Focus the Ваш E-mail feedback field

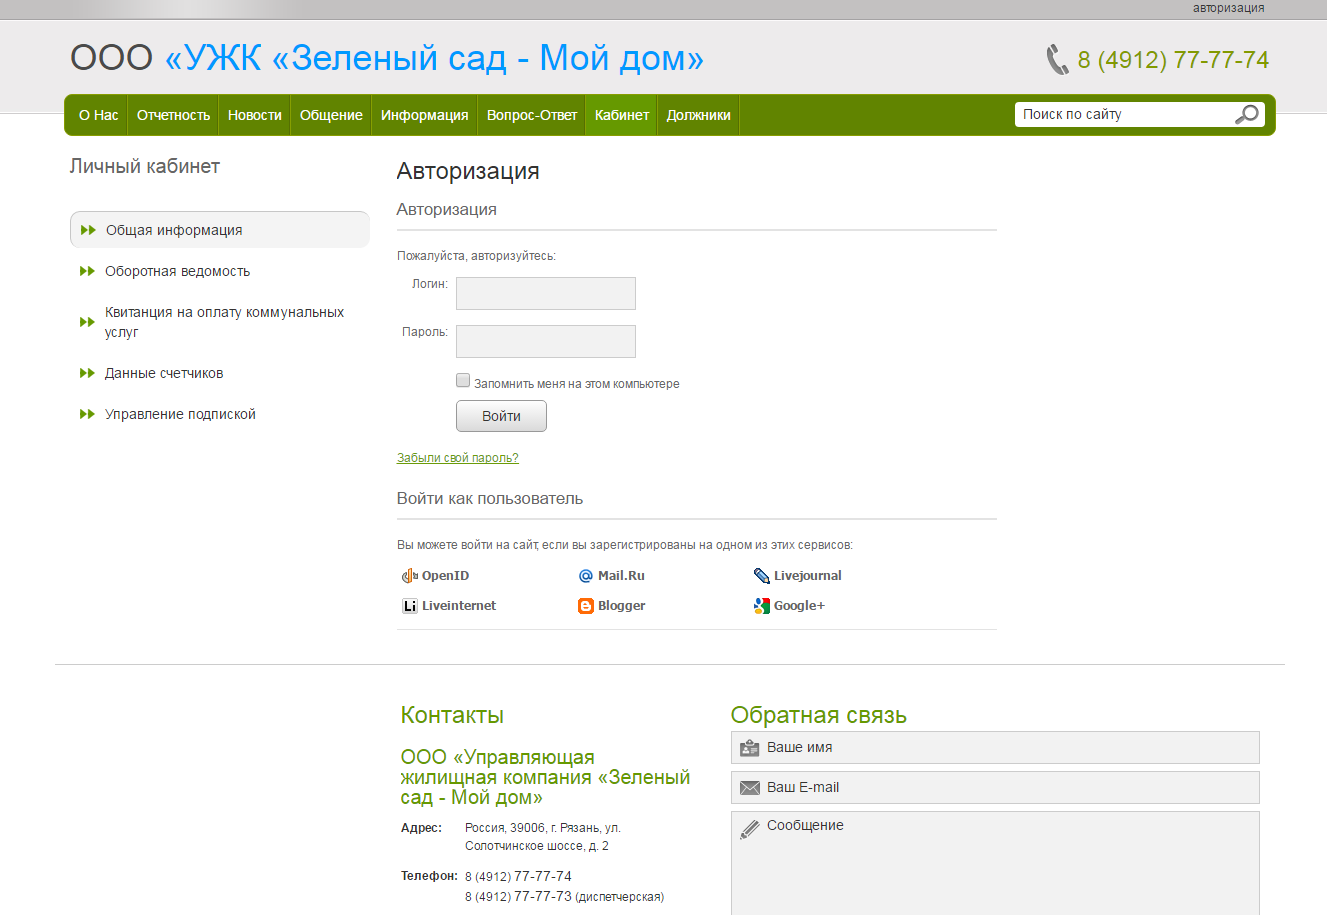coord(995,788)
